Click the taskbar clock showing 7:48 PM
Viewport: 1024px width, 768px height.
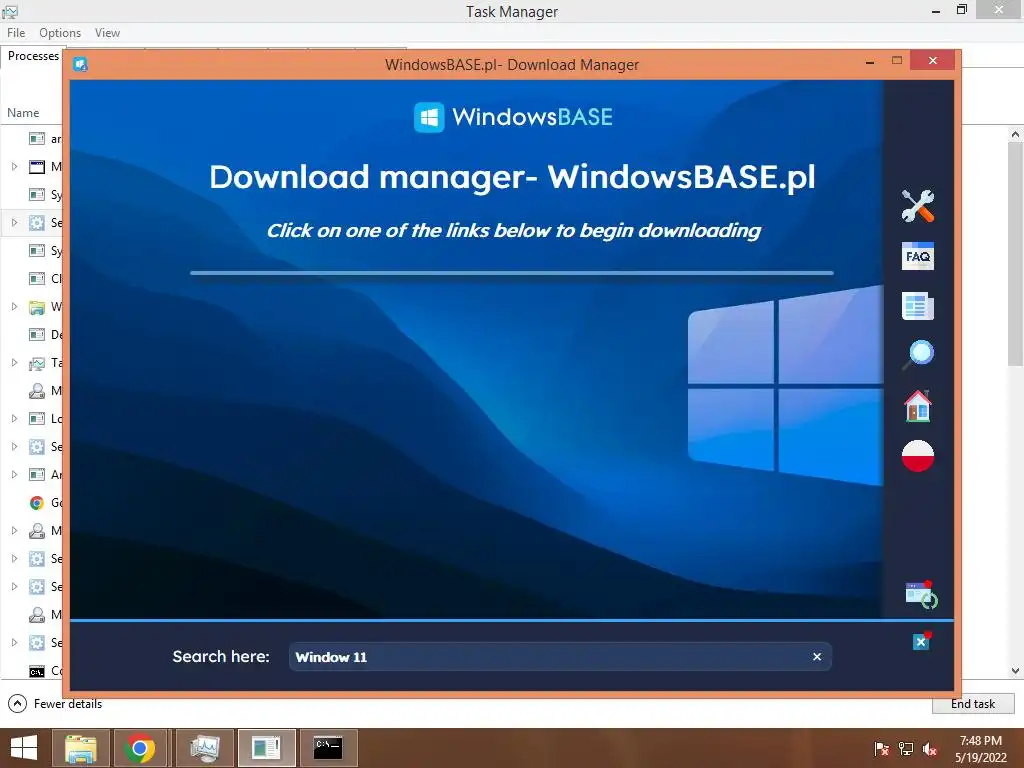click(980, 748)
